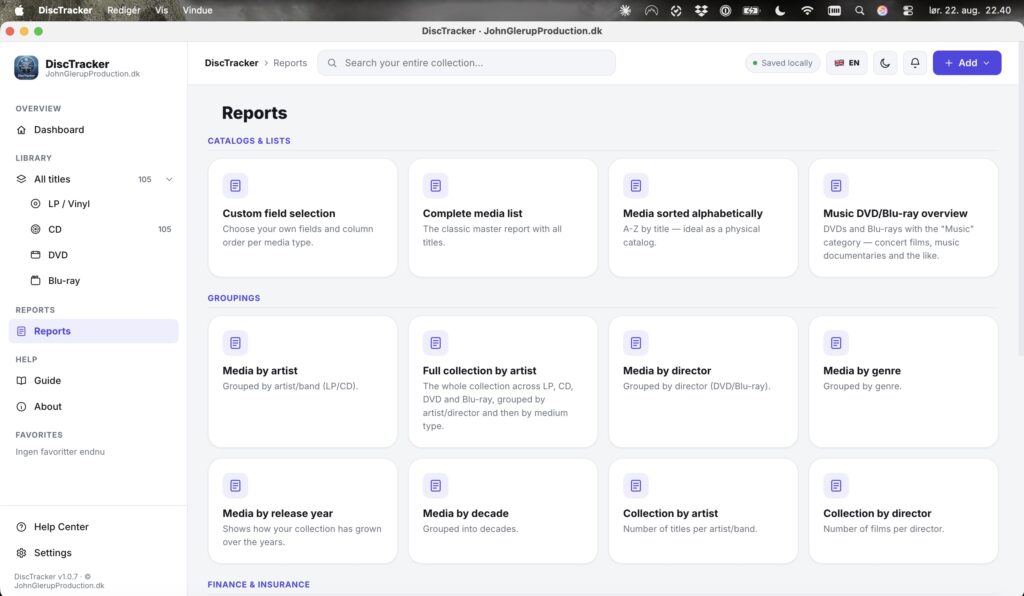The width and height of the screenshot is (1024, 596).
Task: Click DiscTracker breadcrumb link
Action: (x=231, y=63)
